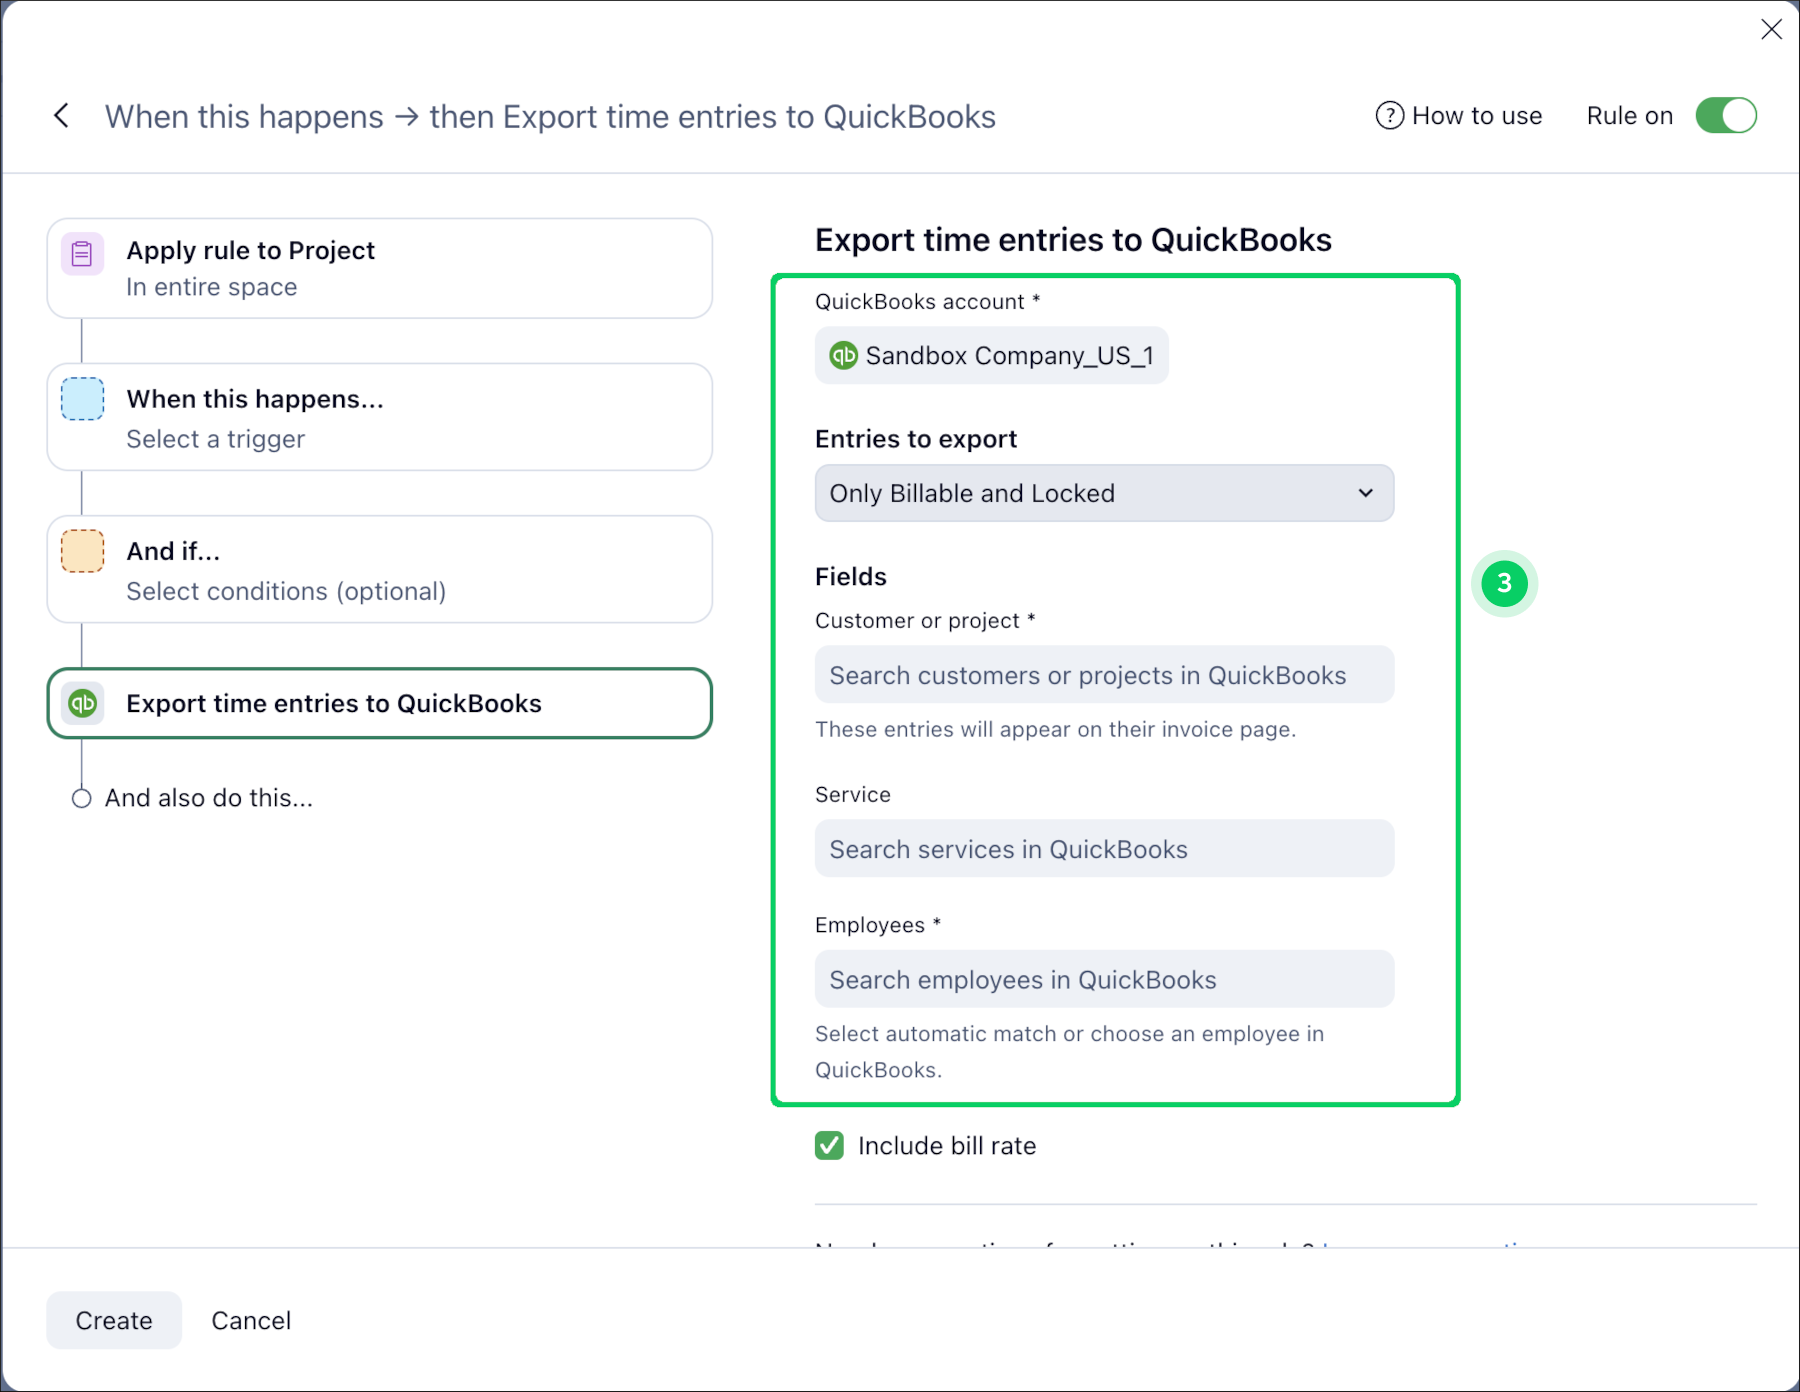Click the Search employees in QuickBooks field
The width and height of the screenshot is (1800, 1392).
[x=1103, y=979]
